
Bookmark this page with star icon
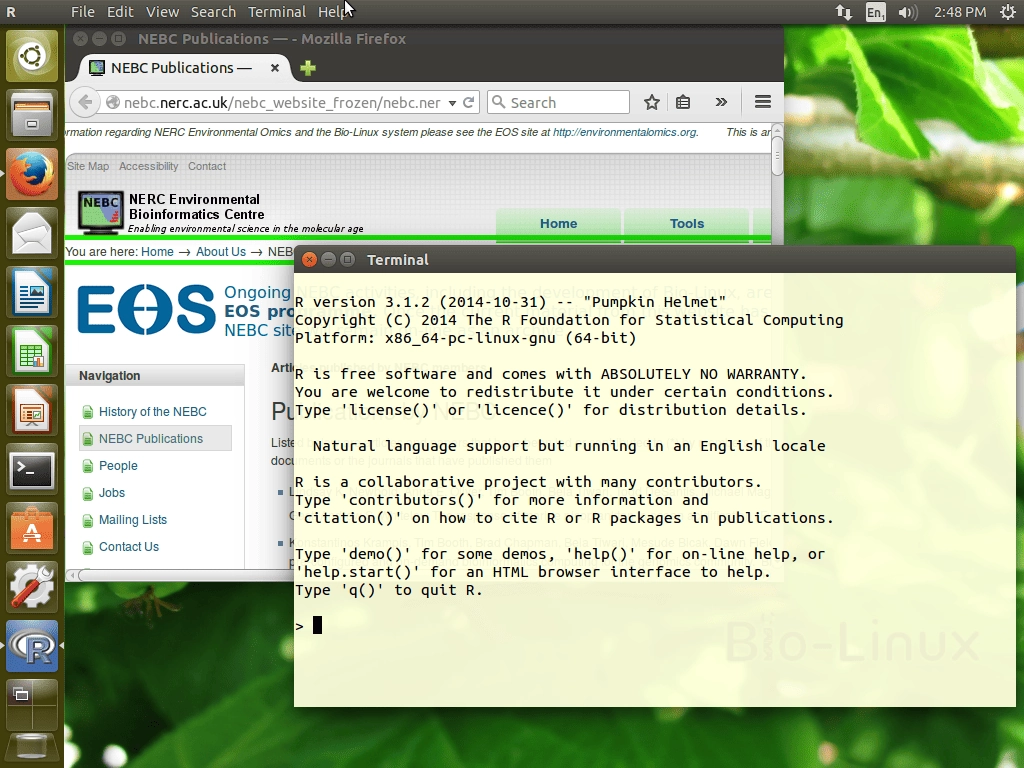651,103
